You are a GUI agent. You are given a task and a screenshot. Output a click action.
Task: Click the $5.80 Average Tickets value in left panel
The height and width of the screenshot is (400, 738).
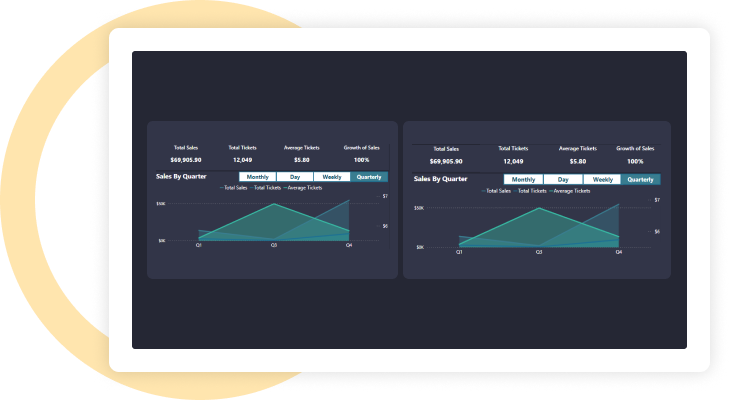pos(301,159)
